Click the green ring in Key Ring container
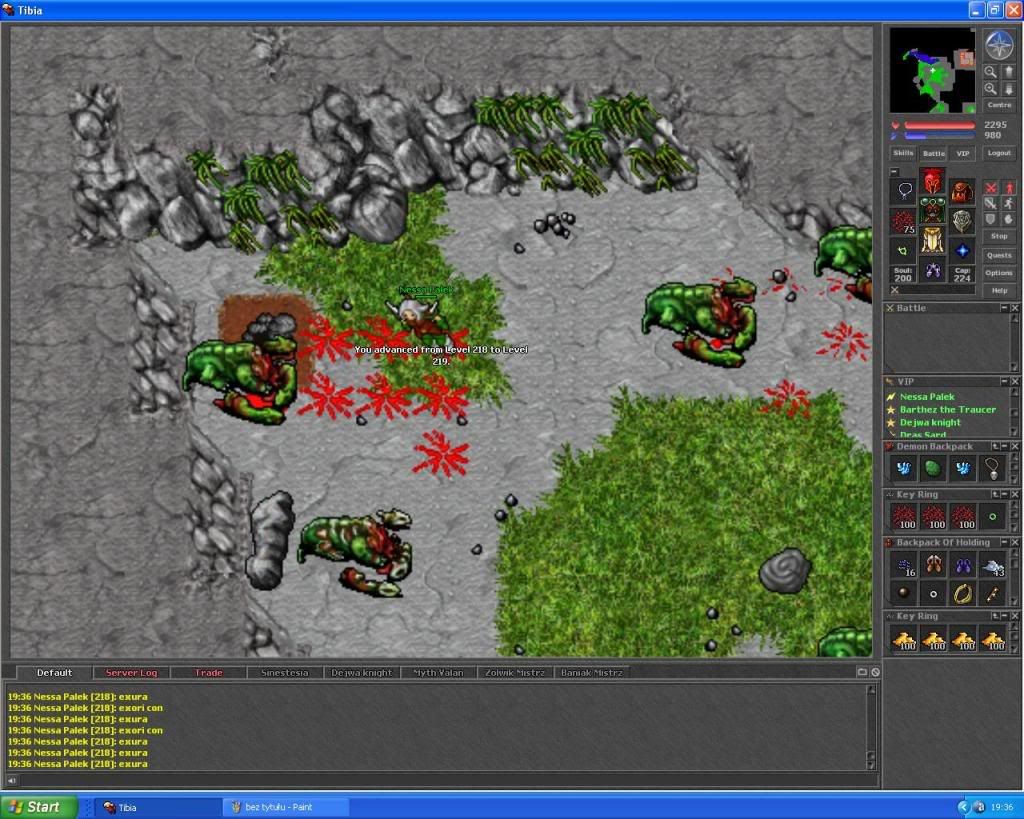Image resolution: width=1024 pixels, height=819 pixels. coord(993,516)
